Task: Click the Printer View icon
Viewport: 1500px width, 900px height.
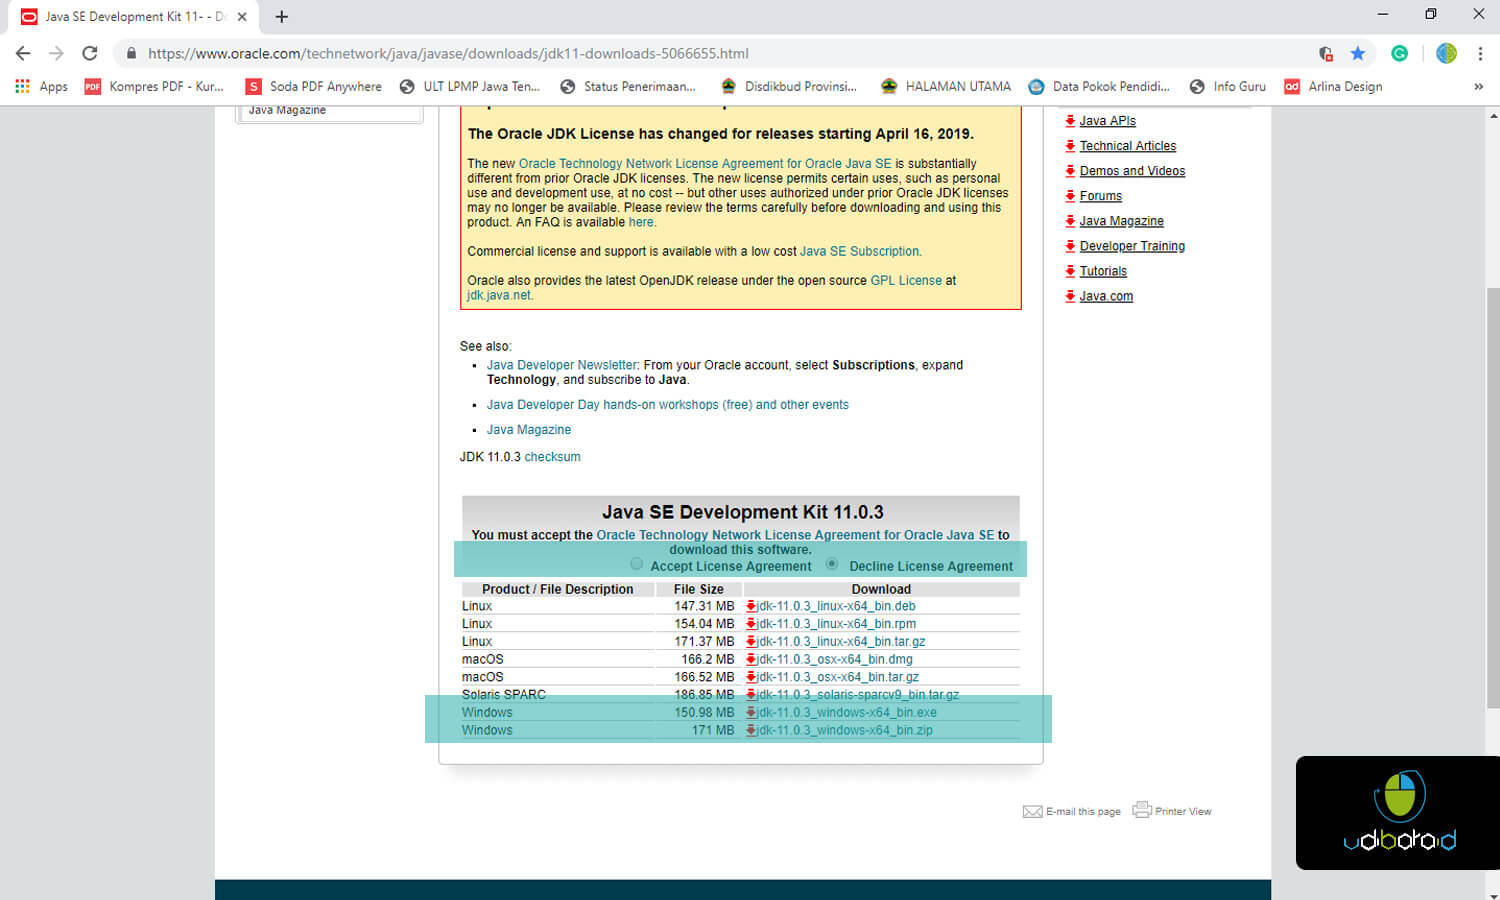Action: [1142, 810]
